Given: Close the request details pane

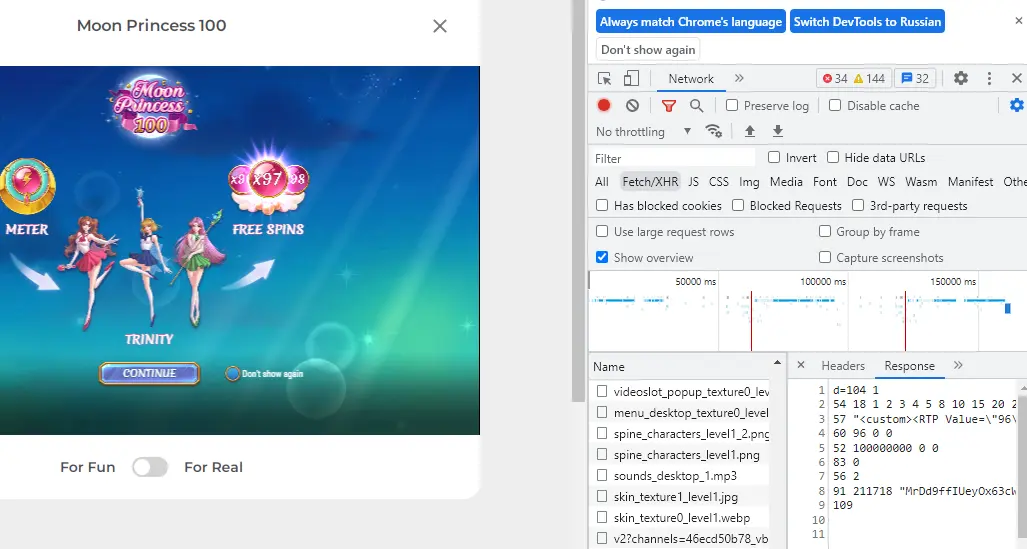Looking at the screenshot, I should [801, 365].
